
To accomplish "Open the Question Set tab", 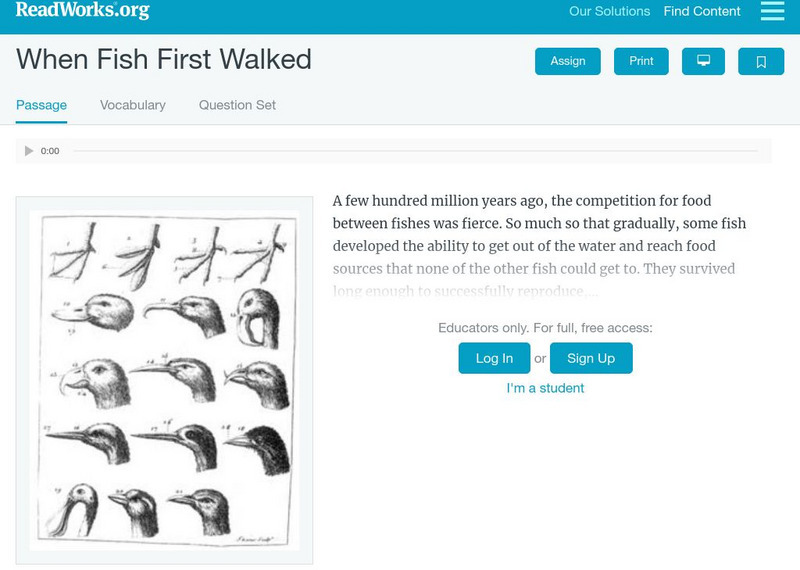I will pos(237,105).
